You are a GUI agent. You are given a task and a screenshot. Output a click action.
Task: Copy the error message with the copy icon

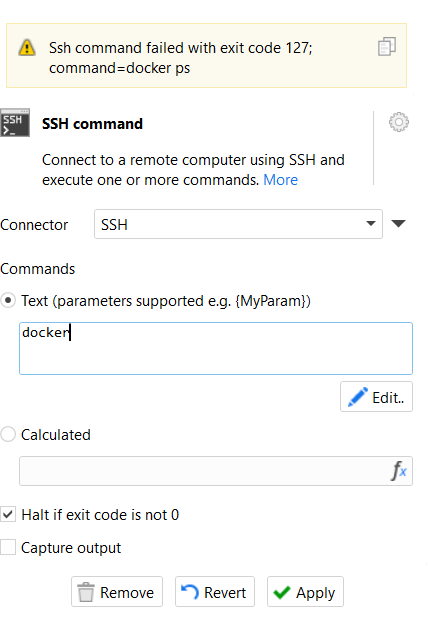(387, 47)
